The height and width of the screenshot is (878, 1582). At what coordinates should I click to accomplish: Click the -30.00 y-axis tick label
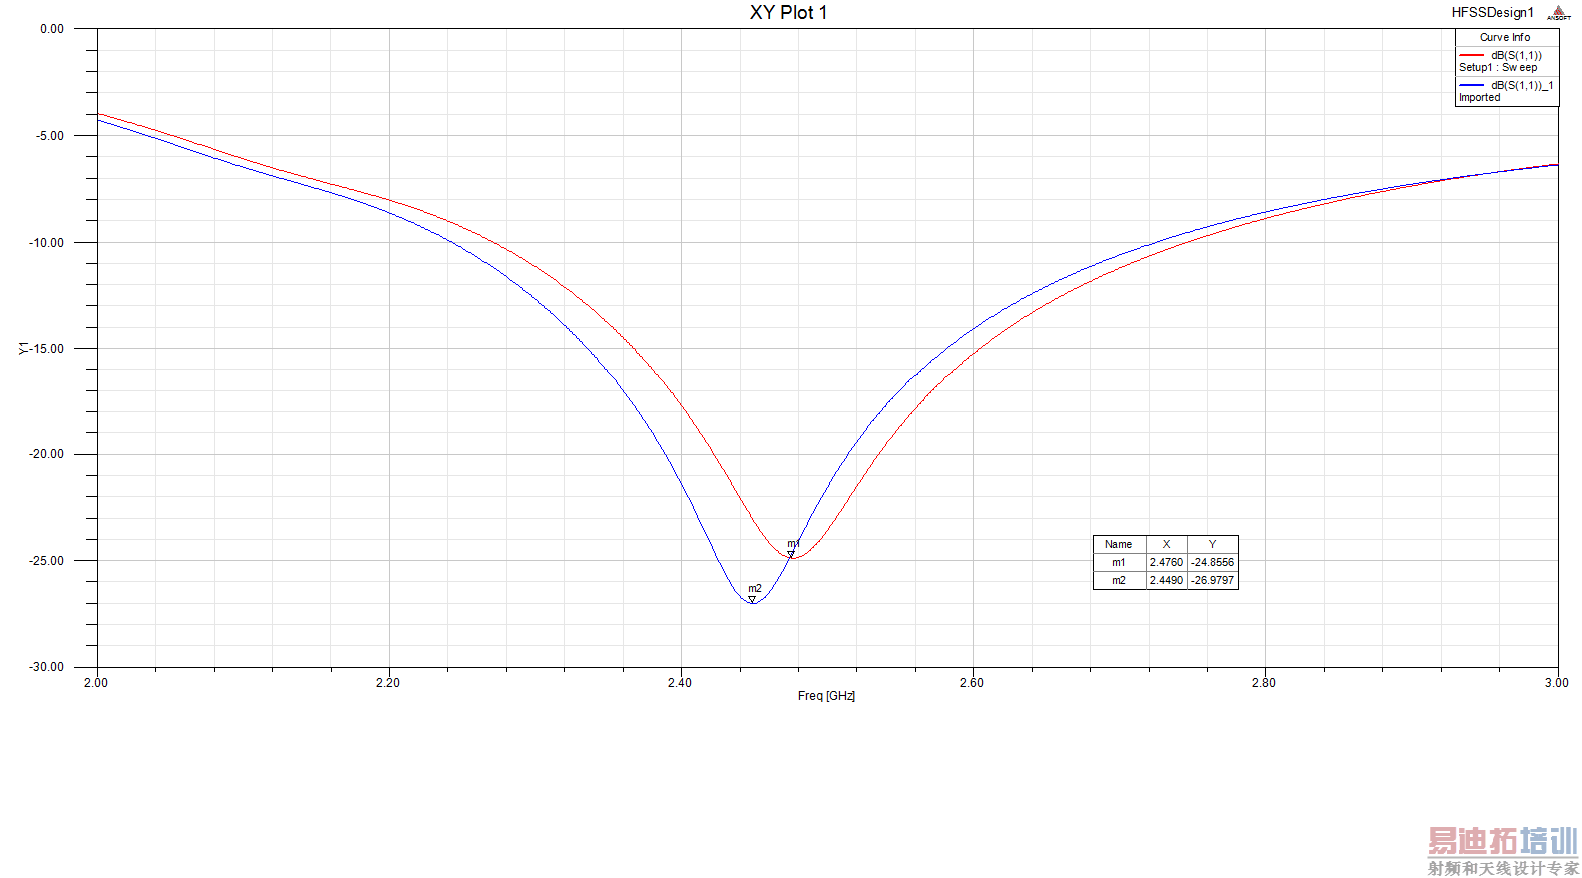pos(46,667)
